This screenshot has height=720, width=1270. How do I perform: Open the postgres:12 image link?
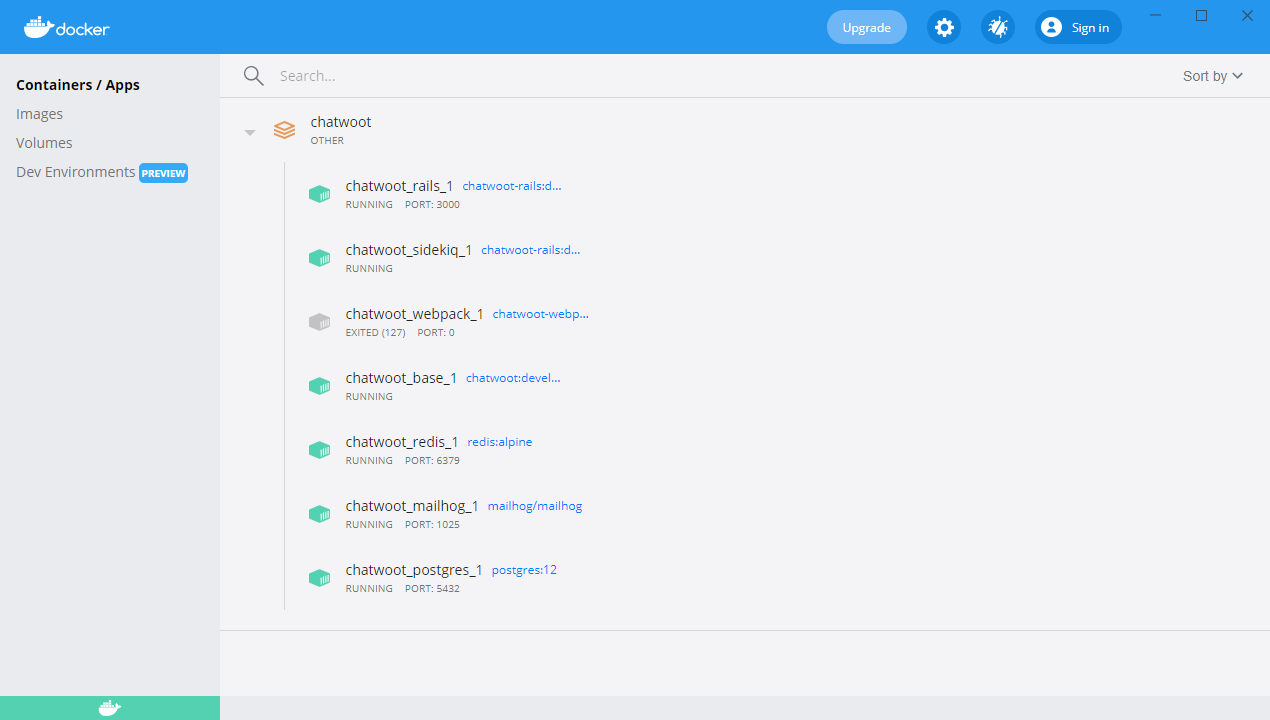[524, 569]
